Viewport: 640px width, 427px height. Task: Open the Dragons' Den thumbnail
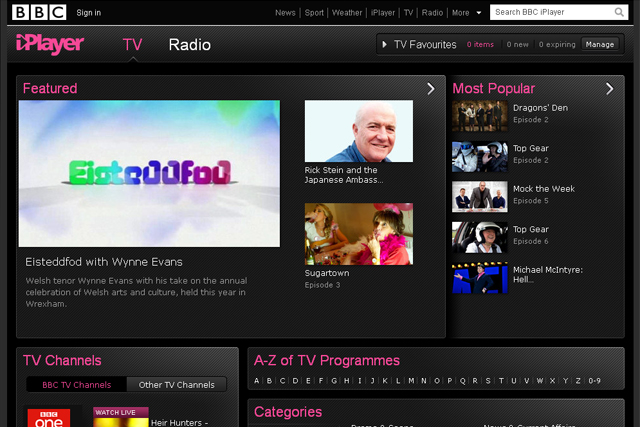[x=480, y=116]
